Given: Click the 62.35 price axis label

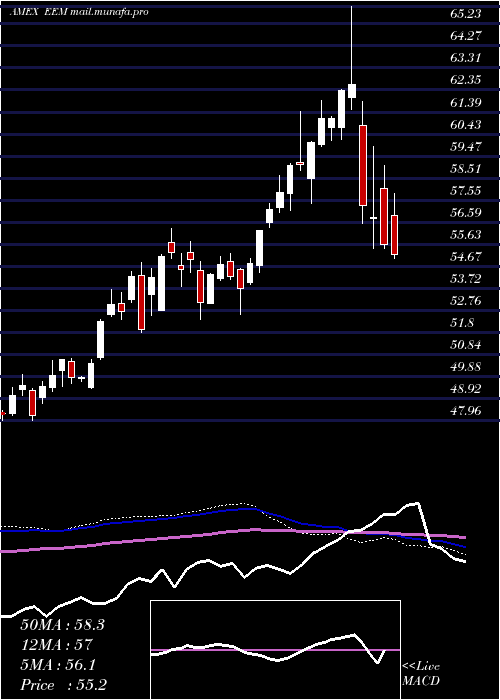Looking at the screenshot, I should point(466,79).
